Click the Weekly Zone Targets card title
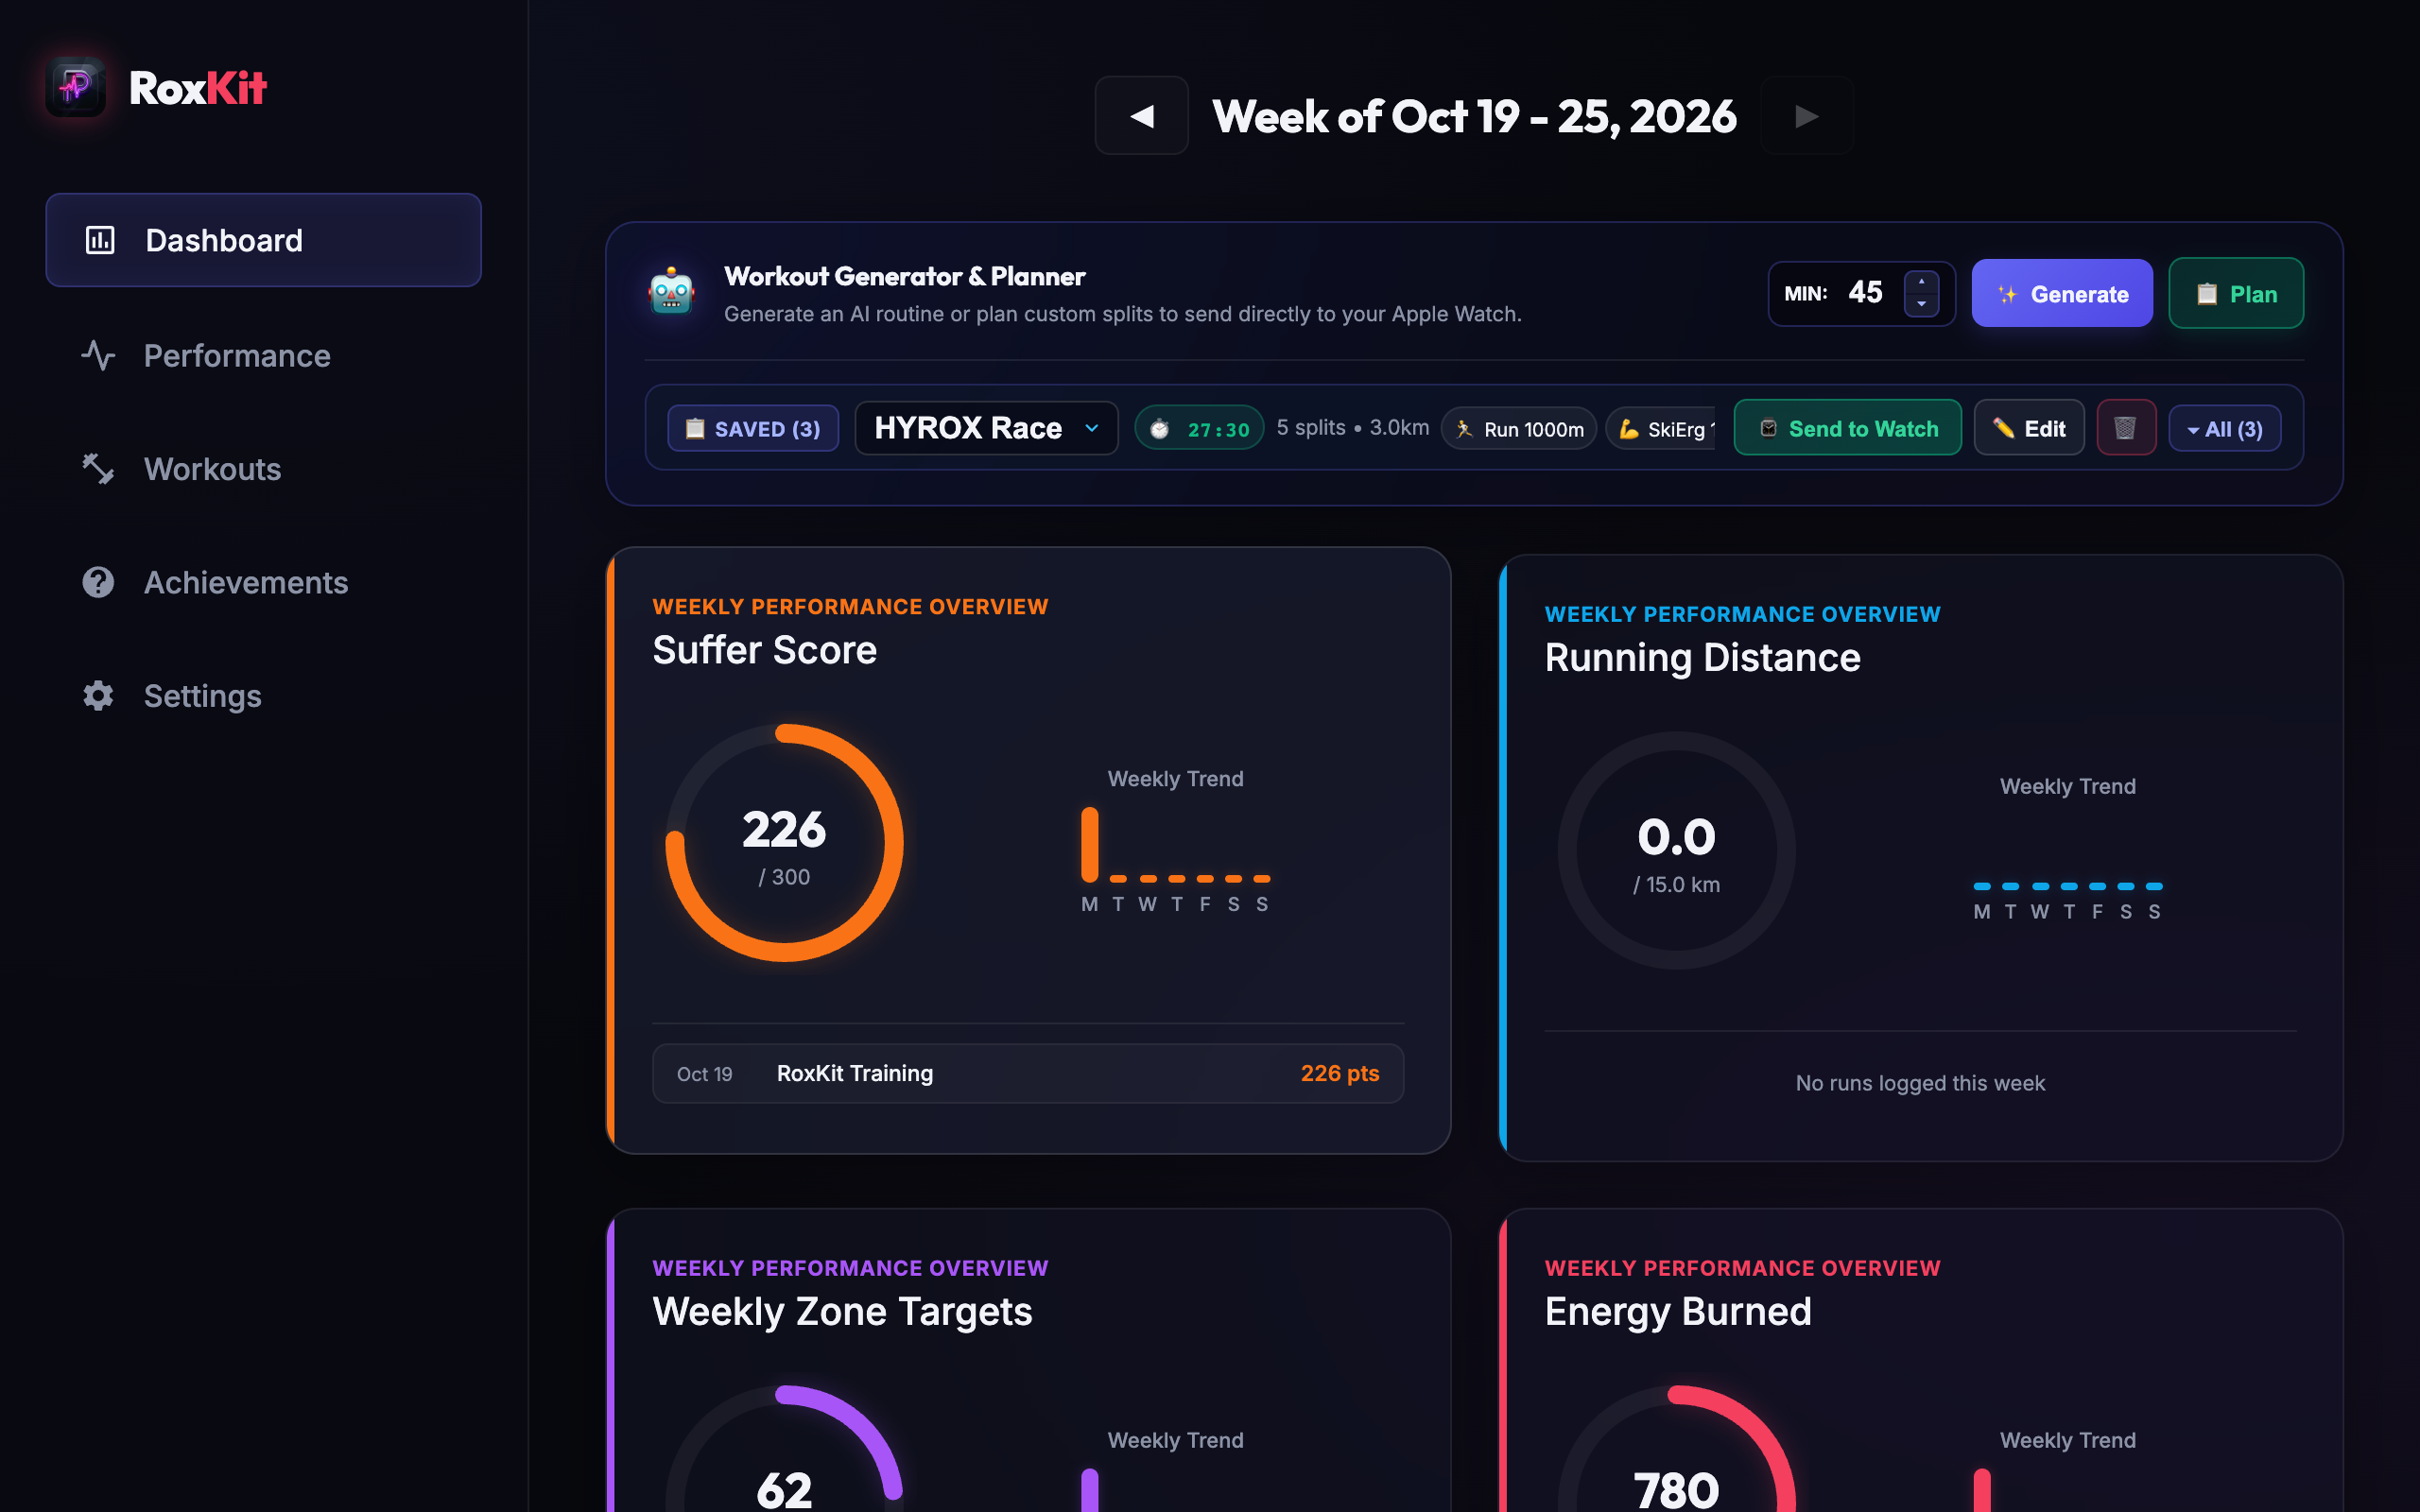The width and height of the screenshot is (2420, 1512). tap(842, 1311)
